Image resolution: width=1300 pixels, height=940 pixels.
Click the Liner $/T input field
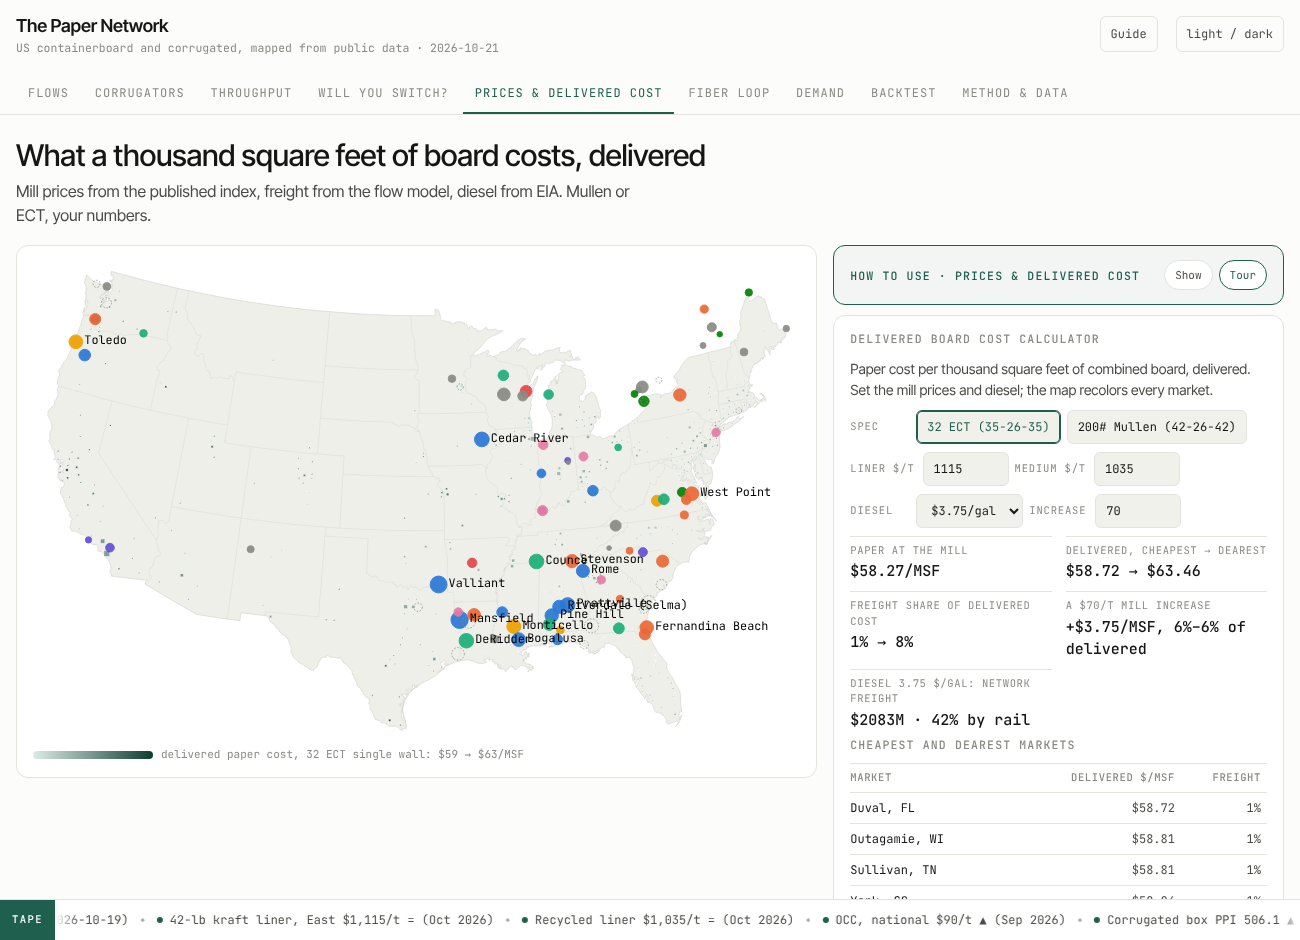(x=965, y=469)
